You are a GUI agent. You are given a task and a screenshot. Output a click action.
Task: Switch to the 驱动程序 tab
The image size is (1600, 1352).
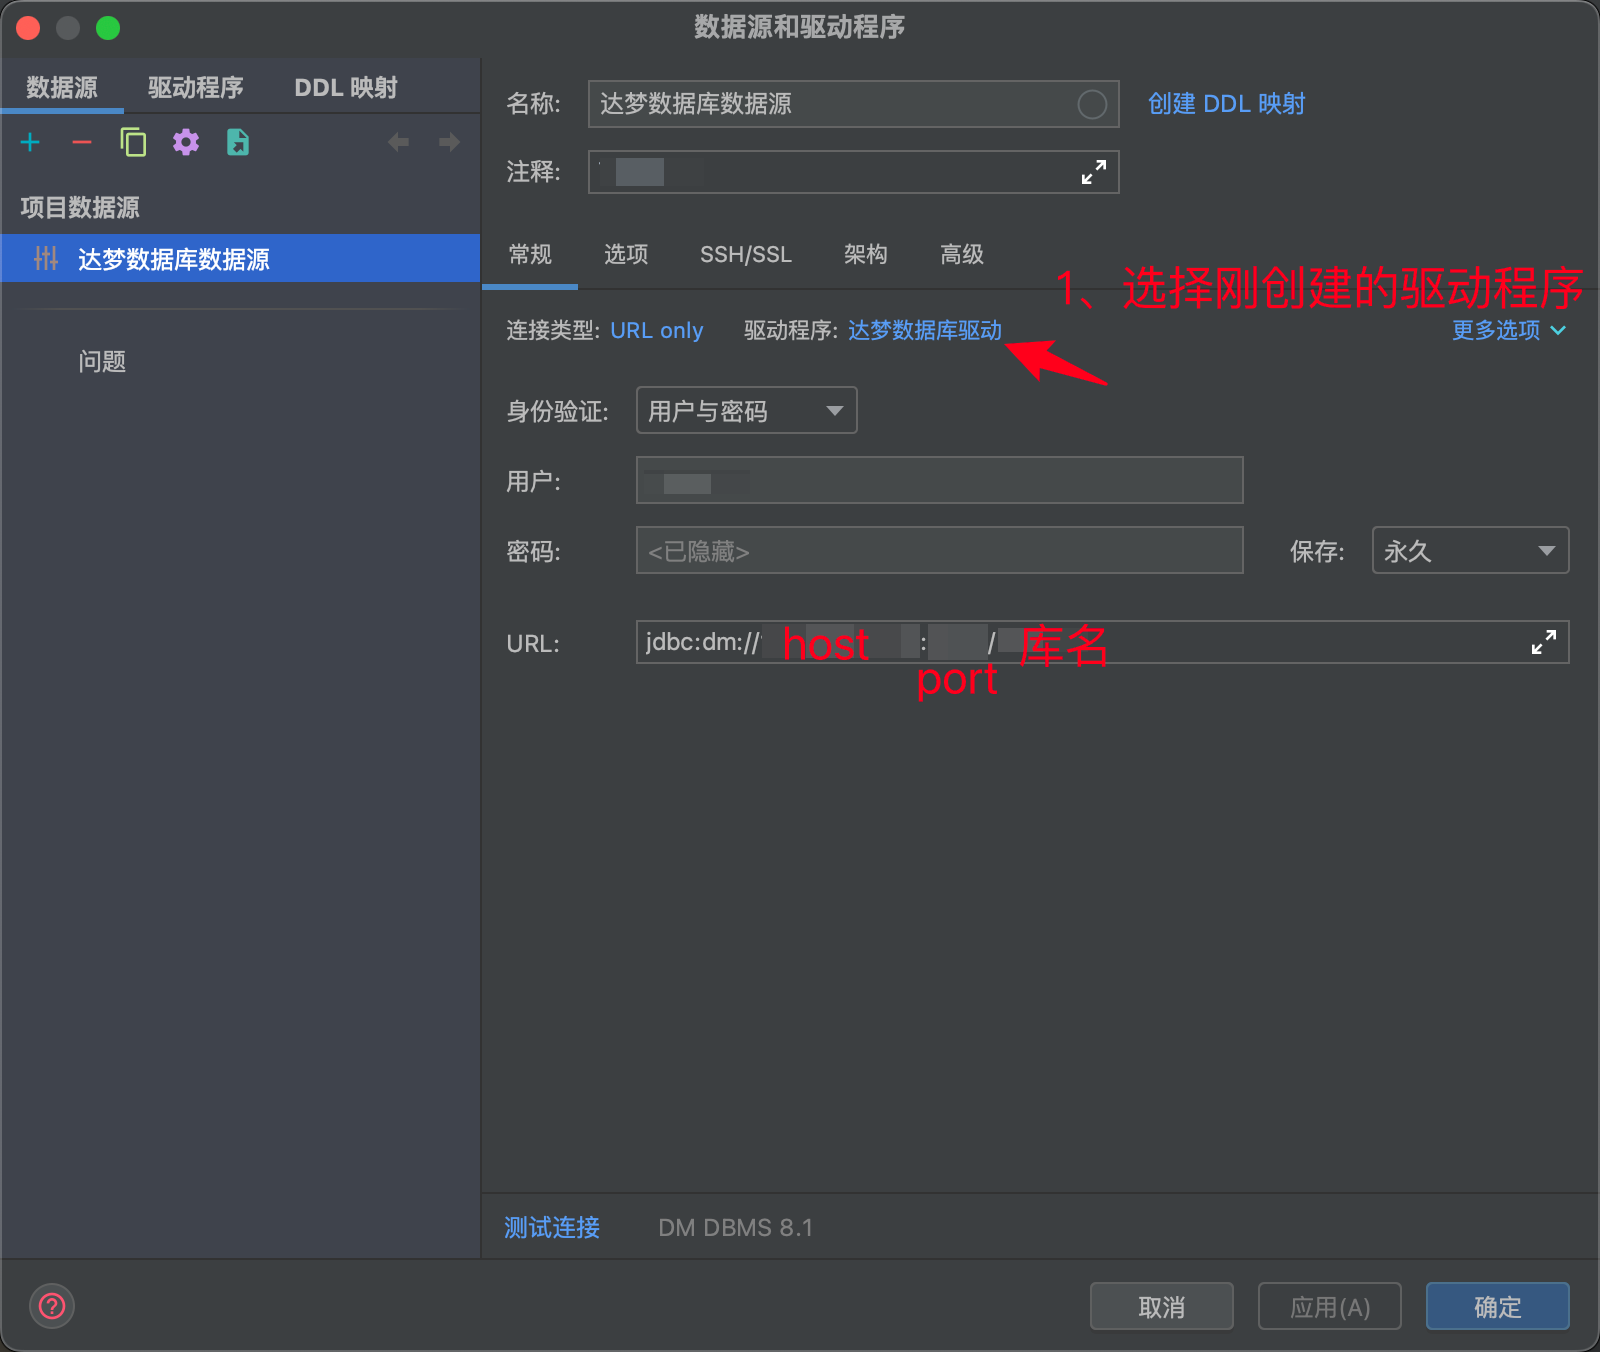coord(196,88)
